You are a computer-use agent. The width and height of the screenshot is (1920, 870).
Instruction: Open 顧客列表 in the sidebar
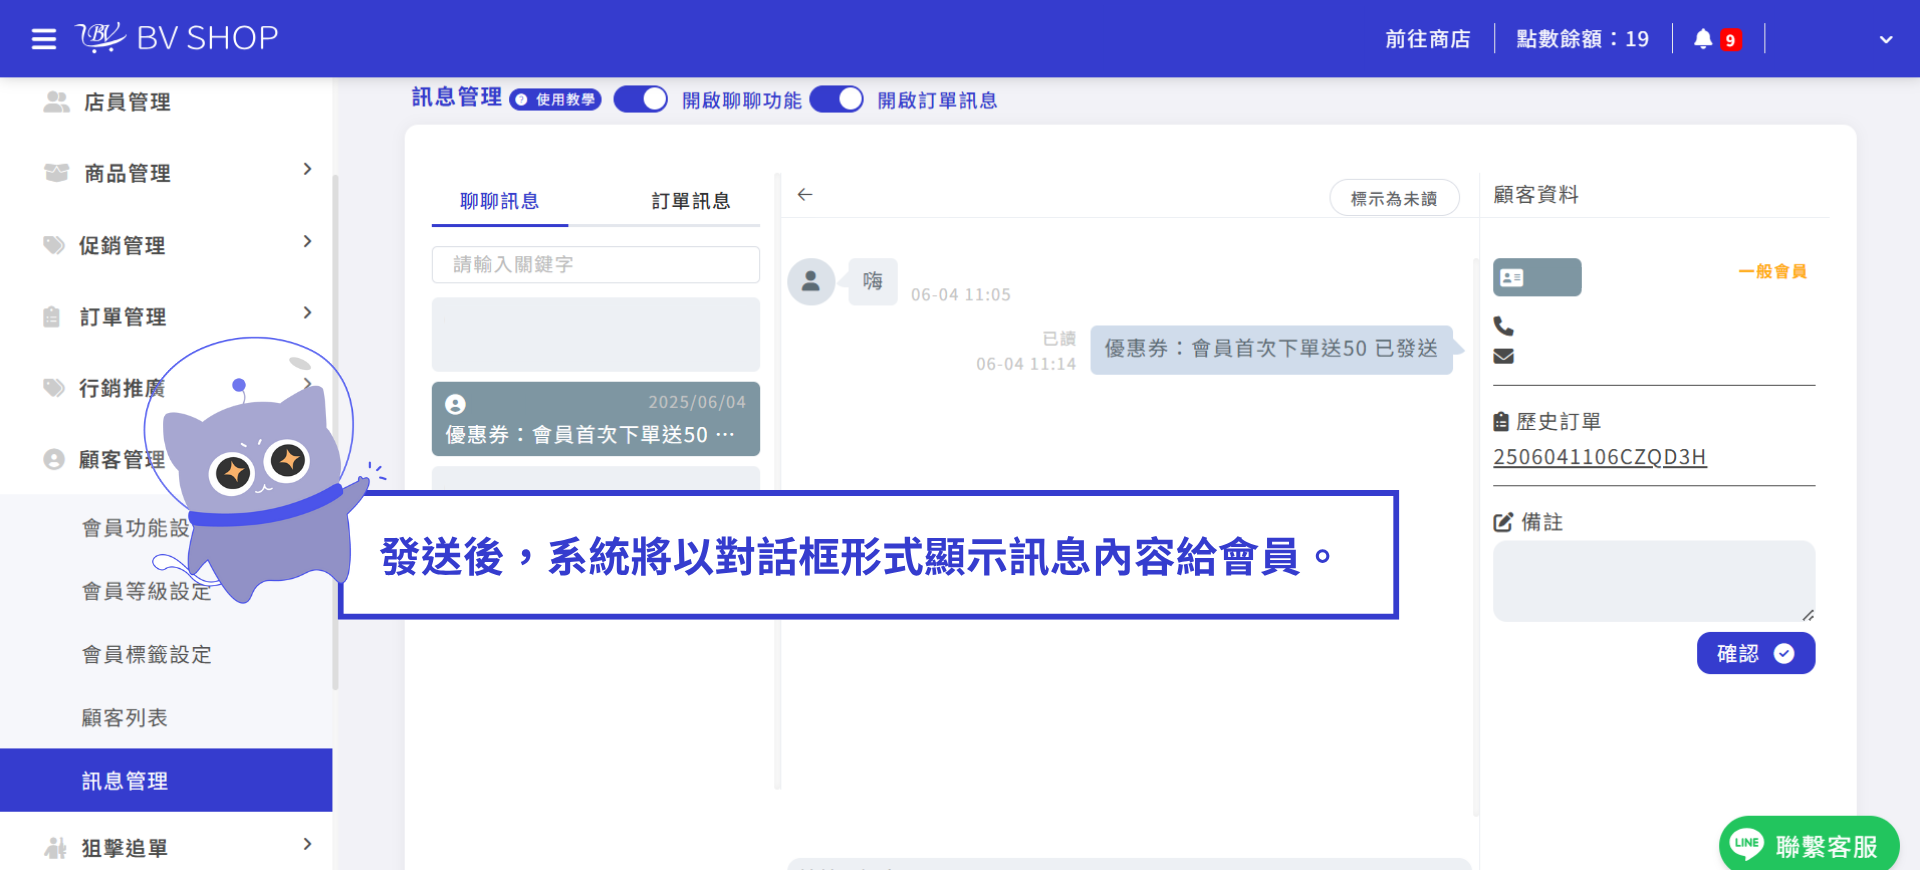tap(125, 718)
